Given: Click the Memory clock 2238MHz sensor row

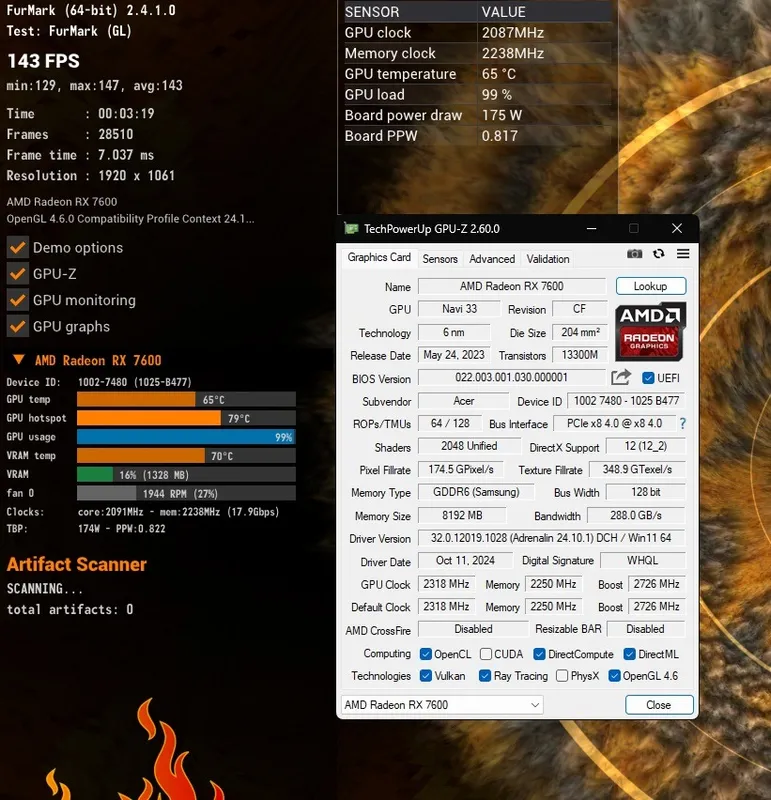Looking at the screenshot, I should (478, 53).
